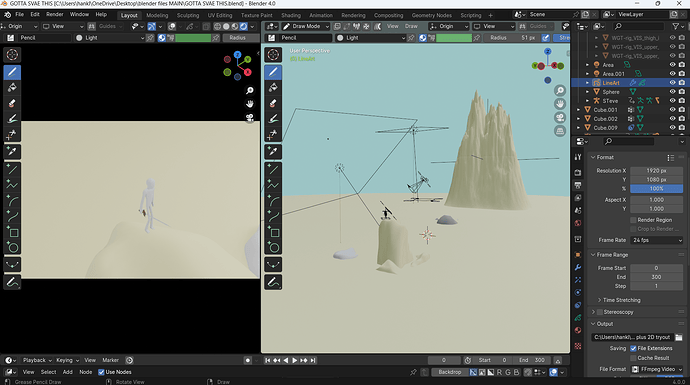Uncheck the File Extensions checkbox
Image resolution: width=690 pixels, height=385 pixels.
pyautogui.click(x=634, y=348)
